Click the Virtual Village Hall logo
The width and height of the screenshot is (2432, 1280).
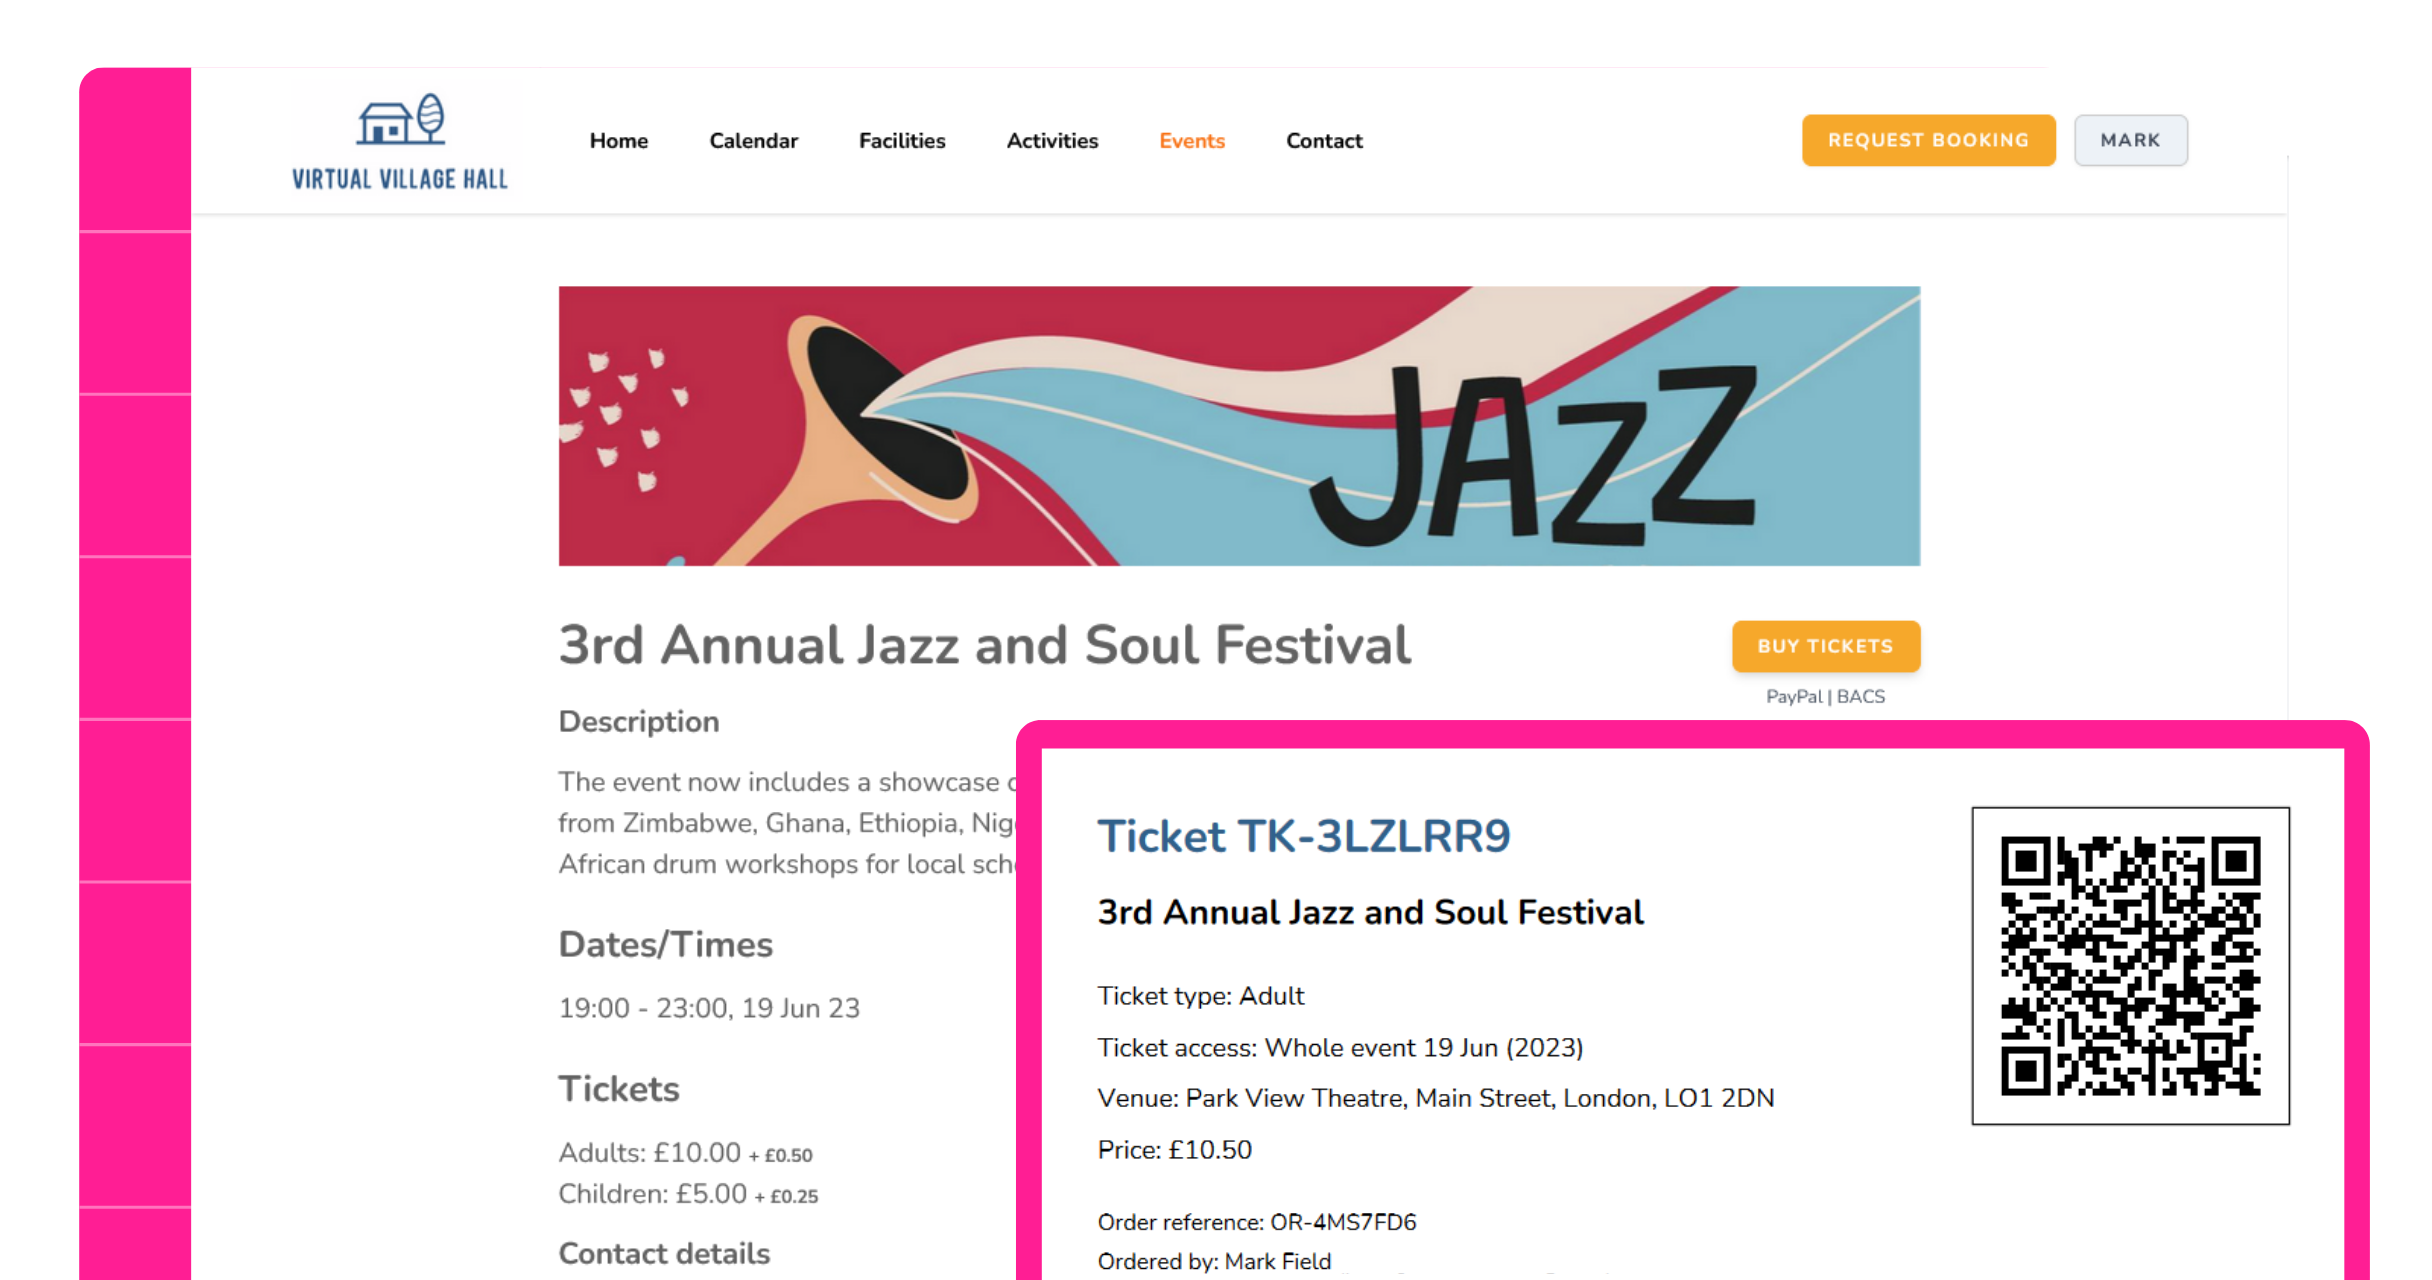tap(400, 142)
